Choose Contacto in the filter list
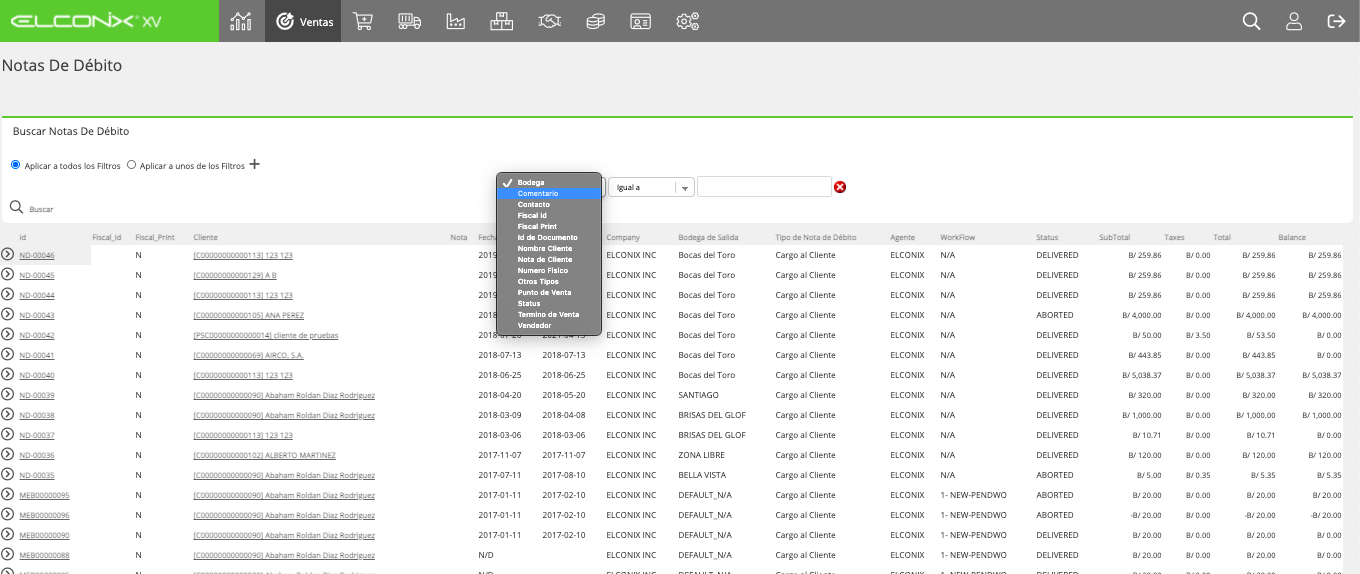This screenshot has height=574, width=1360. point(549,205)
